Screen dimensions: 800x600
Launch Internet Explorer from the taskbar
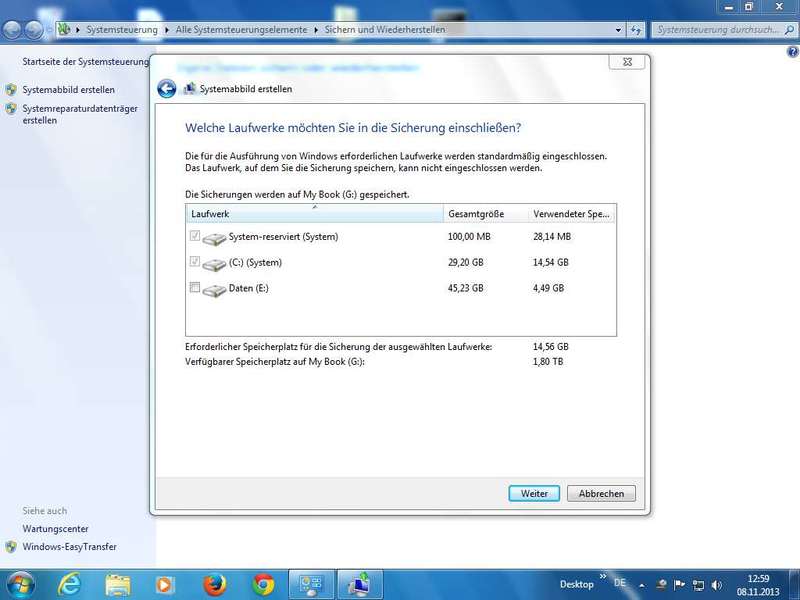point(69,584)
